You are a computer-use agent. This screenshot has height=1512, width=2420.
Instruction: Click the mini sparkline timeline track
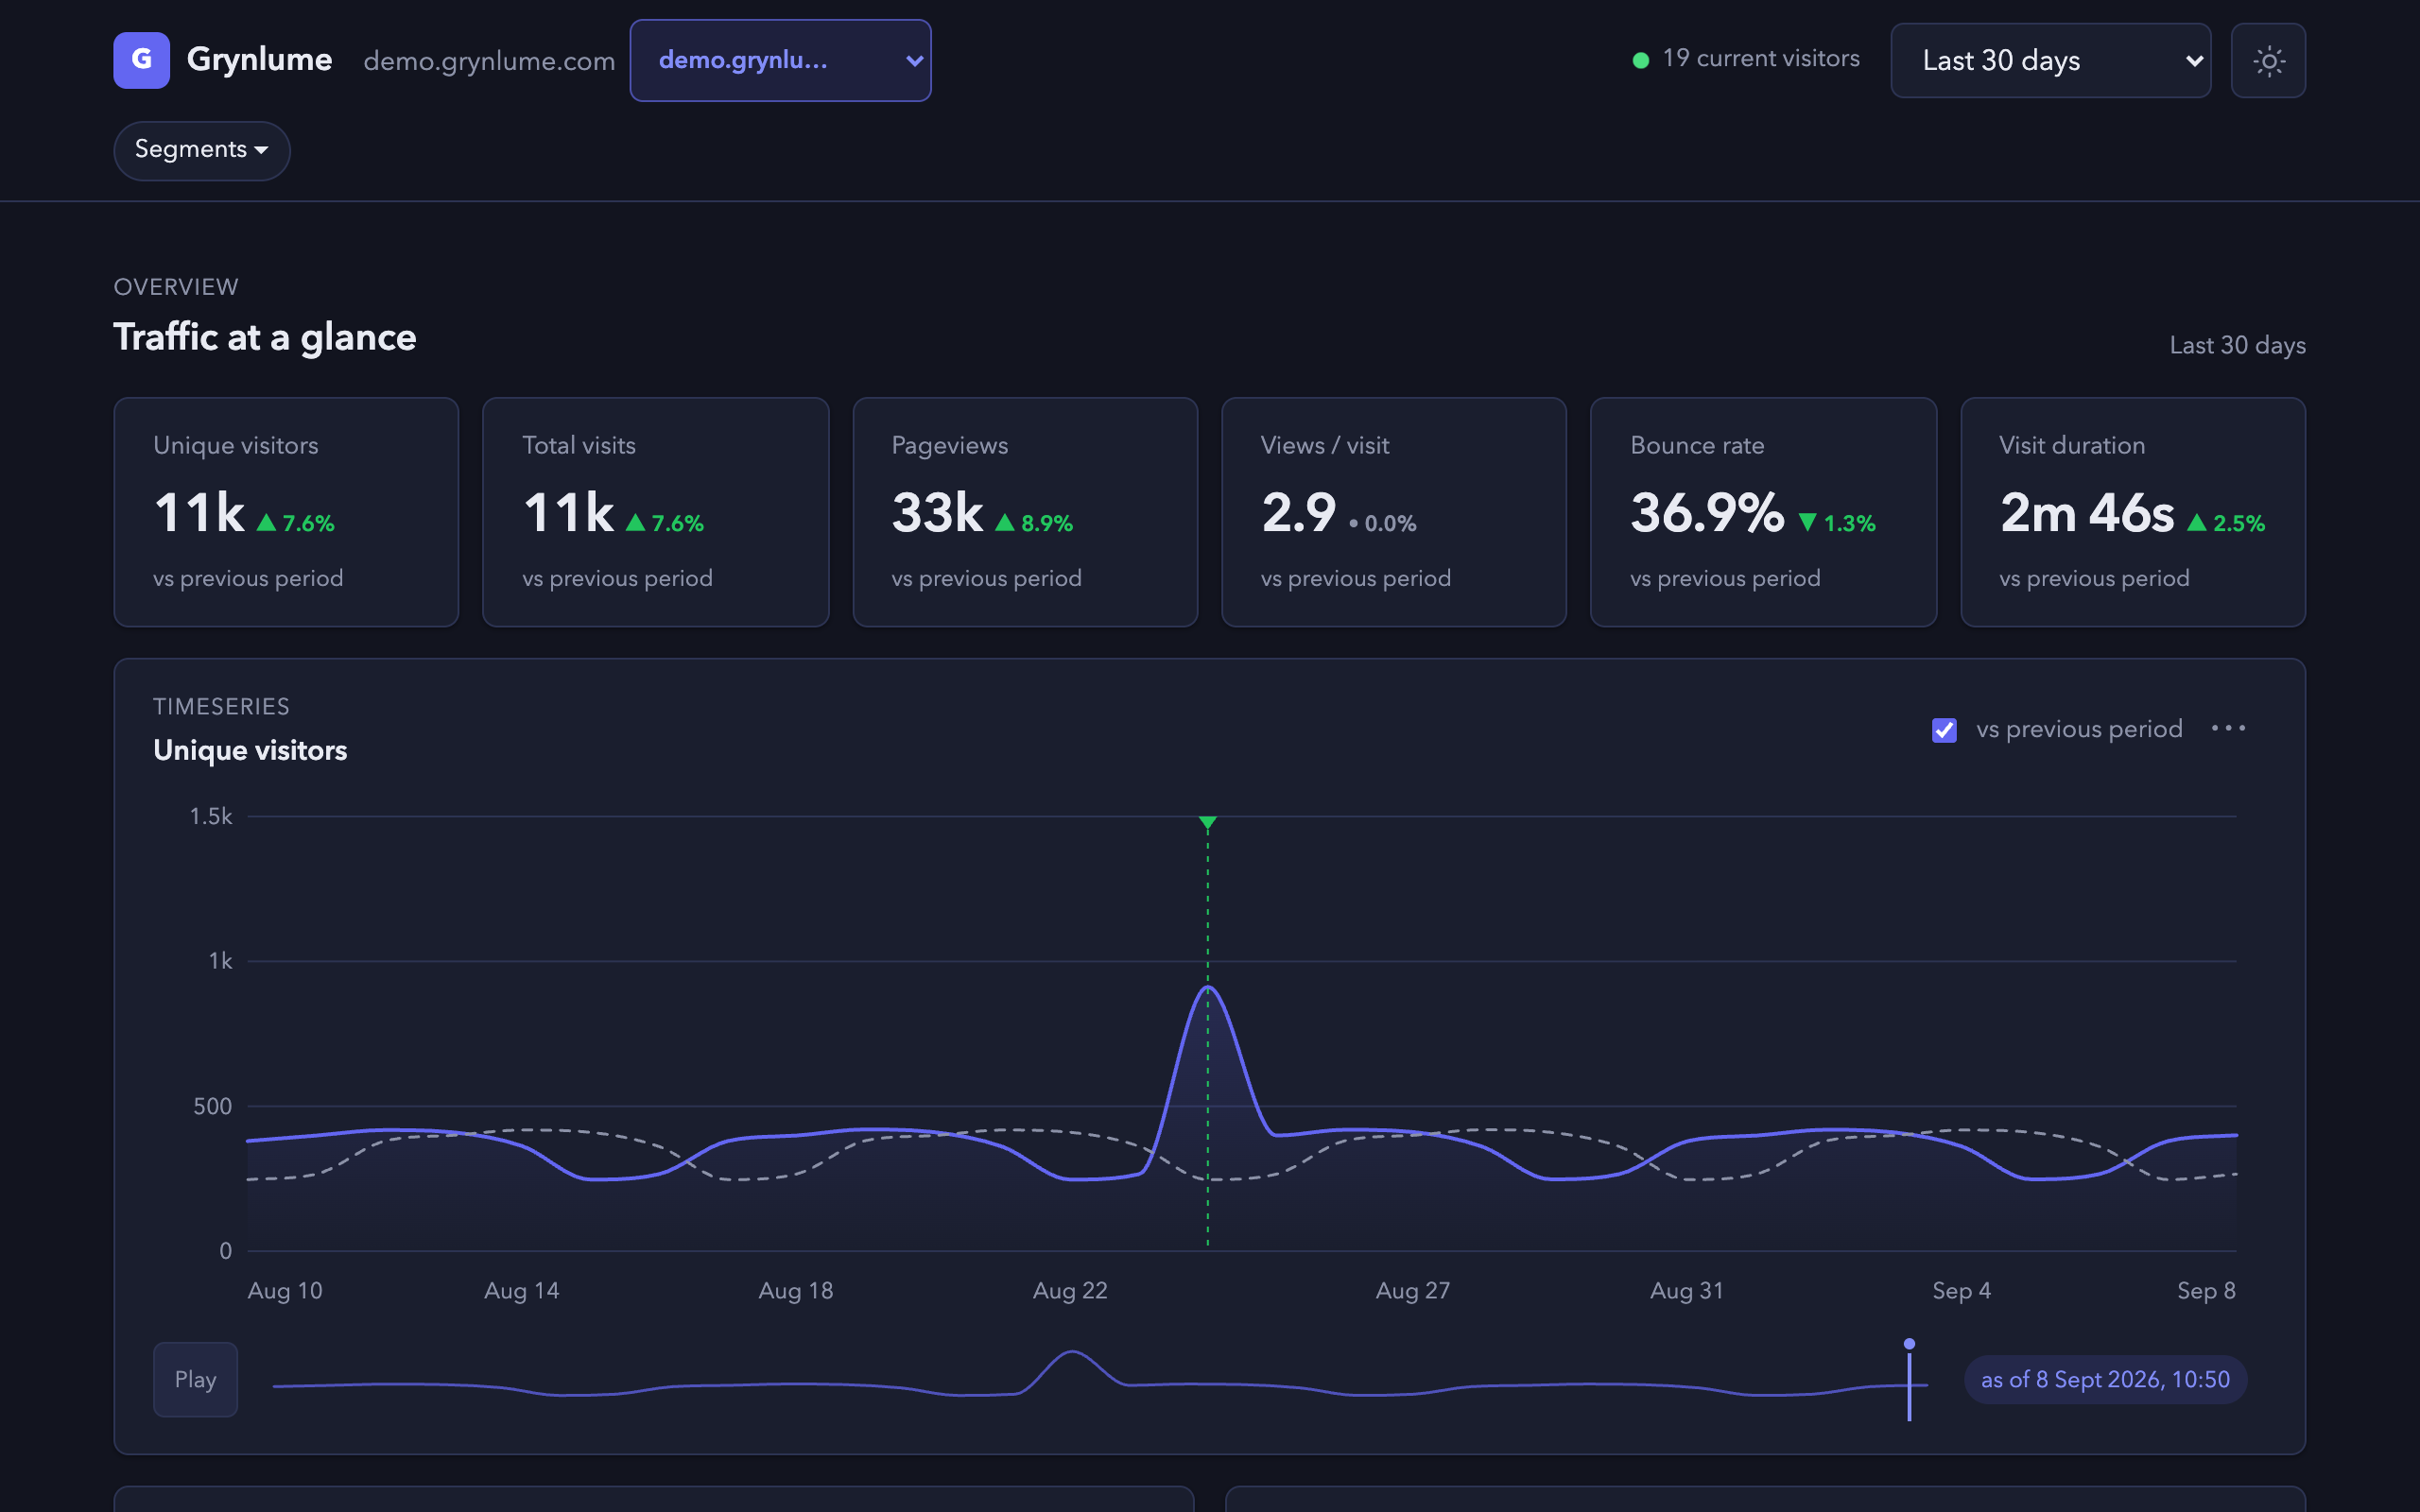pyautogui.click(x=1100, y=1380)
